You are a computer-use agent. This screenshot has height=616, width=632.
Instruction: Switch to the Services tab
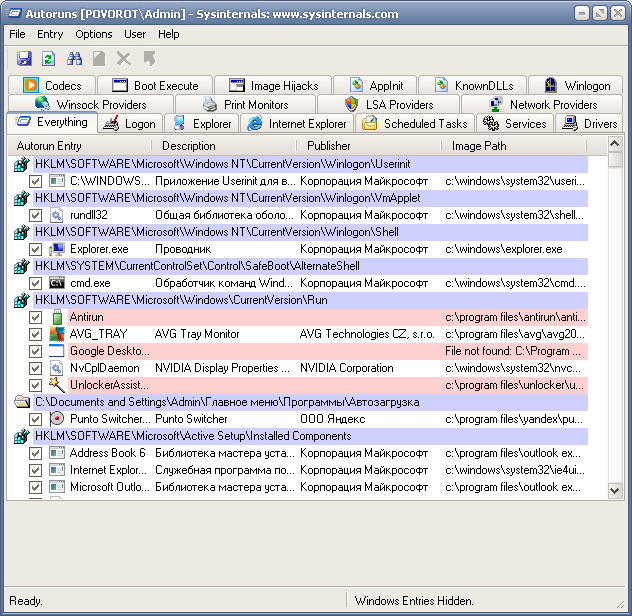(515, 124)
